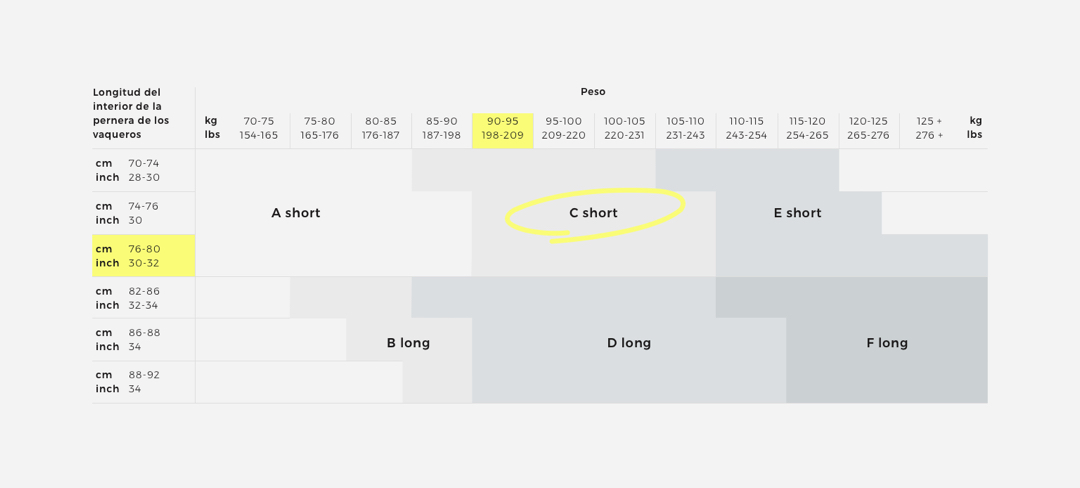Choose the 120-125 kg weight header
The image size is (1080, 488).
(868, 129)
